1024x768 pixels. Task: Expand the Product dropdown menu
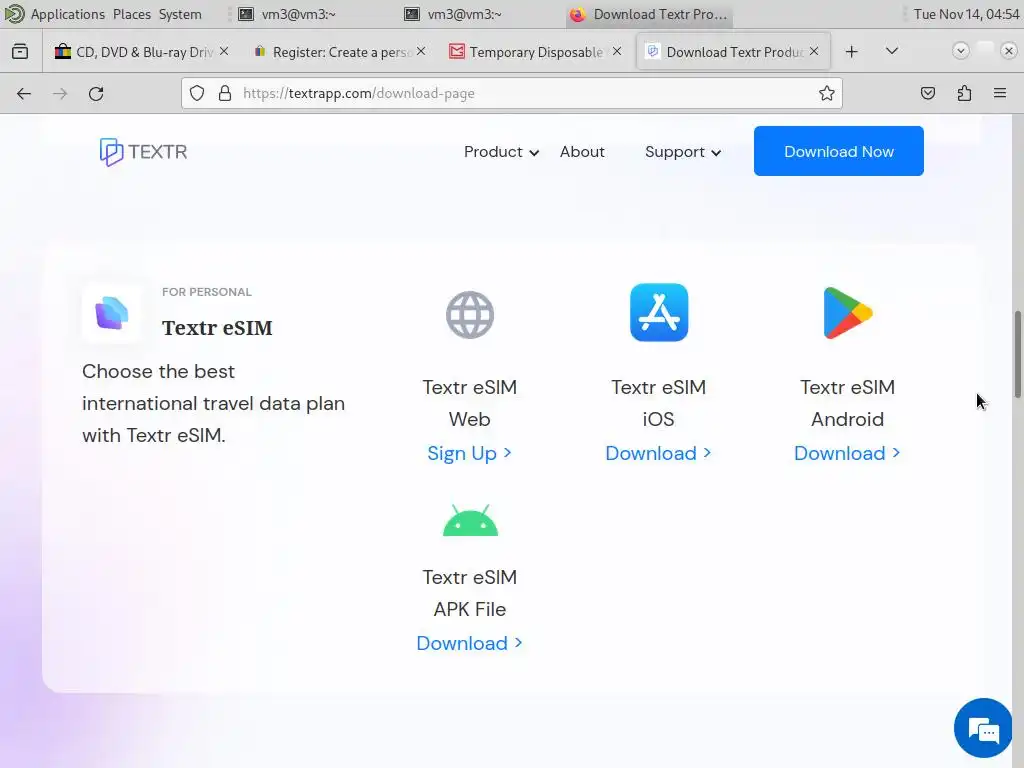tap(501, 152)
